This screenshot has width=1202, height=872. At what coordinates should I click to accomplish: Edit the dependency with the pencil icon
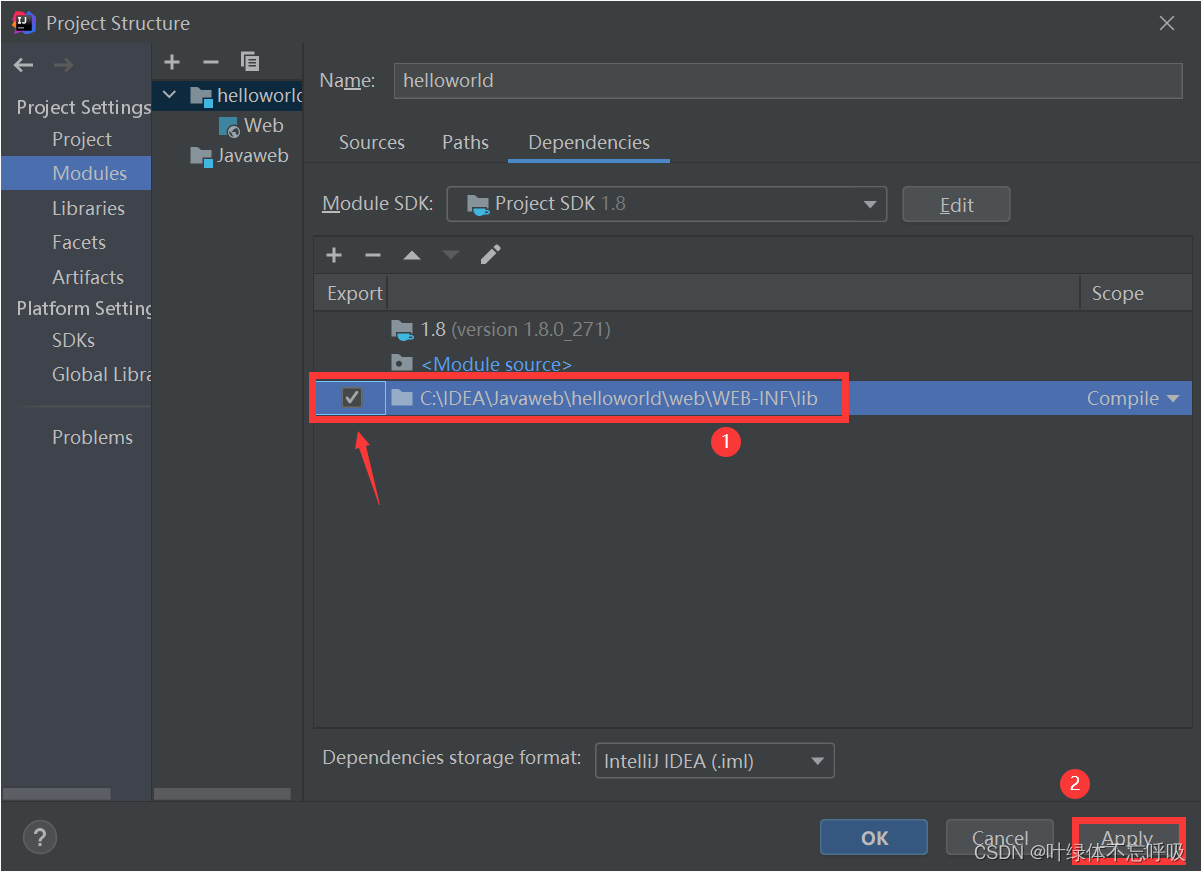click(x=490, y=255)
